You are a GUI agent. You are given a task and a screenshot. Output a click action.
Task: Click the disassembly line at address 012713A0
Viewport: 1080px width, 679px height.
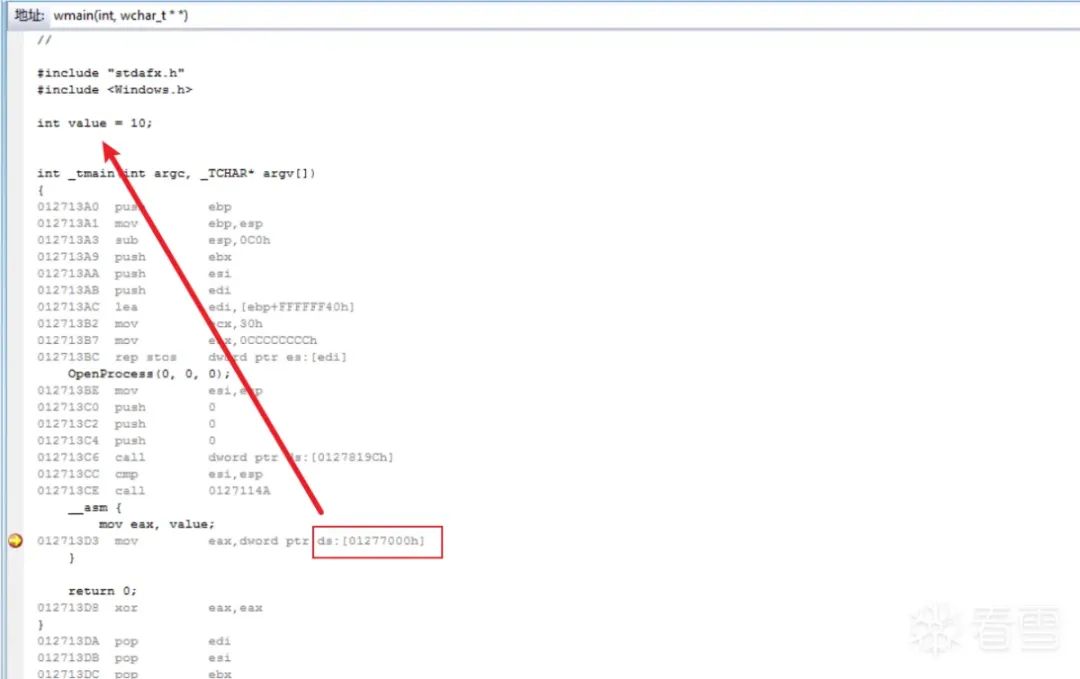pos(134,207)
